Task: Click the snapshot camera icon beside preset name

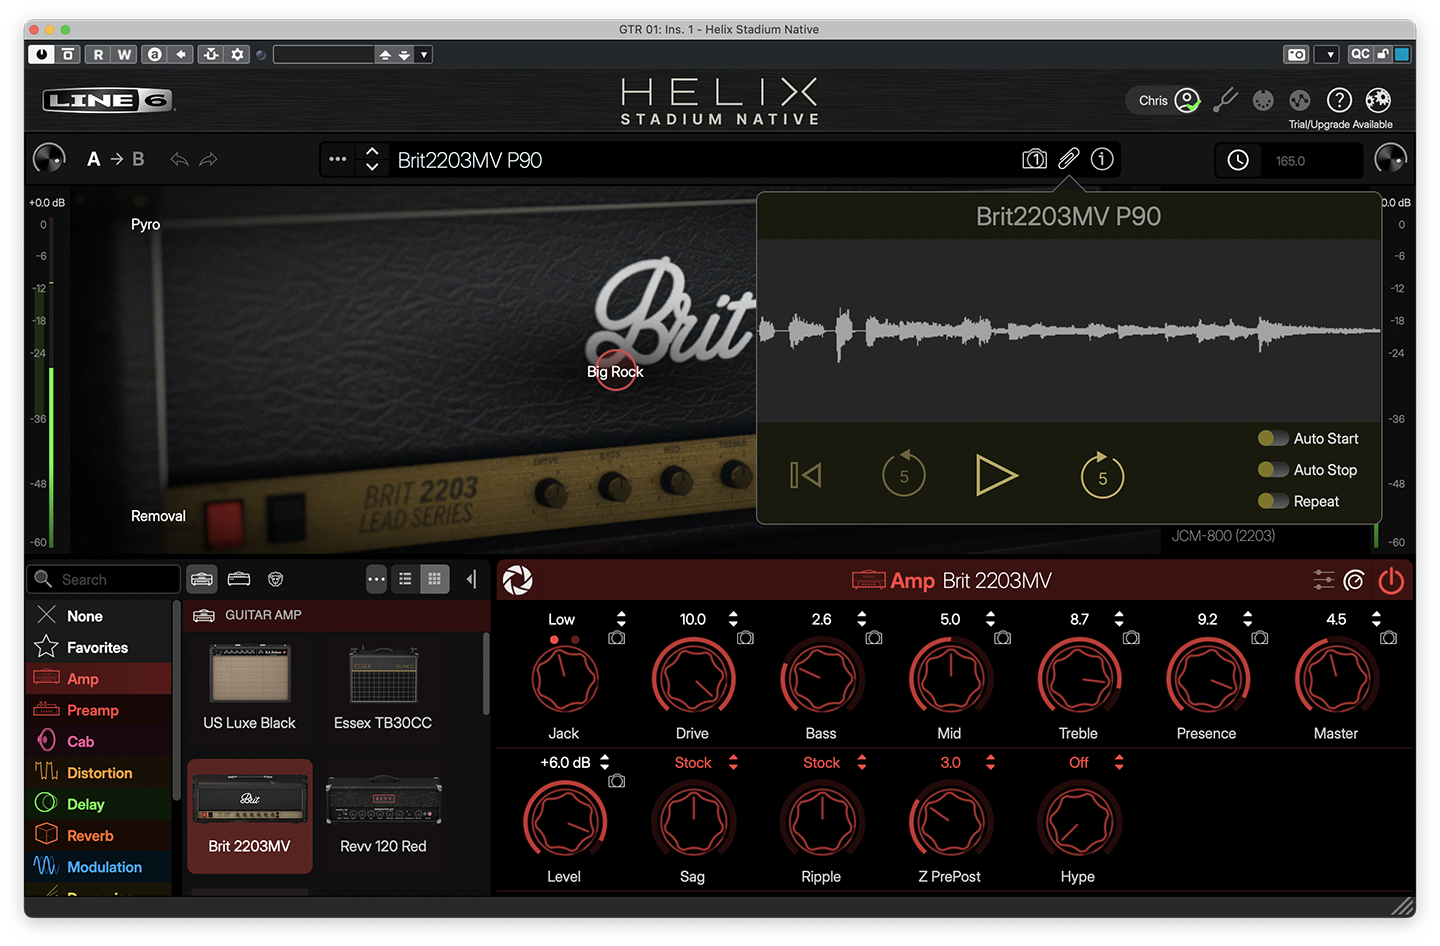Action: coord(1035,159)
